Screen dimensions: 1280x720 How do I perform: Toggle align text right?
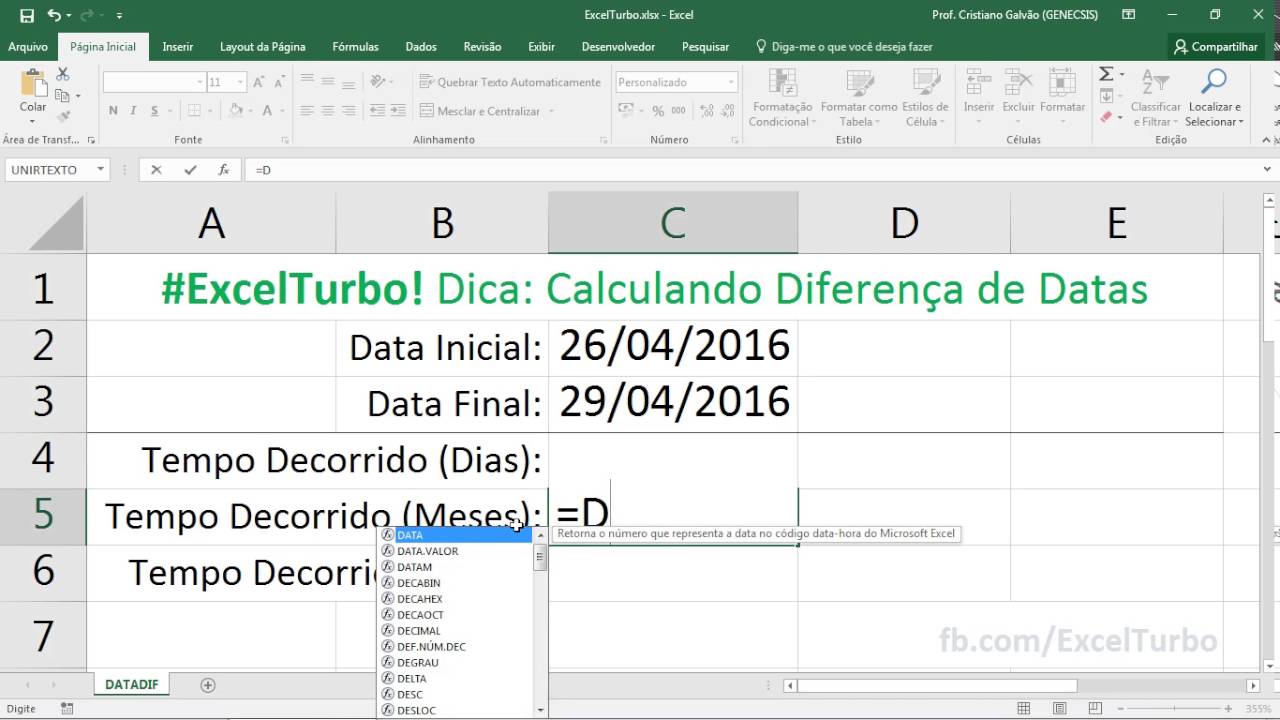[x=350, y=111]
